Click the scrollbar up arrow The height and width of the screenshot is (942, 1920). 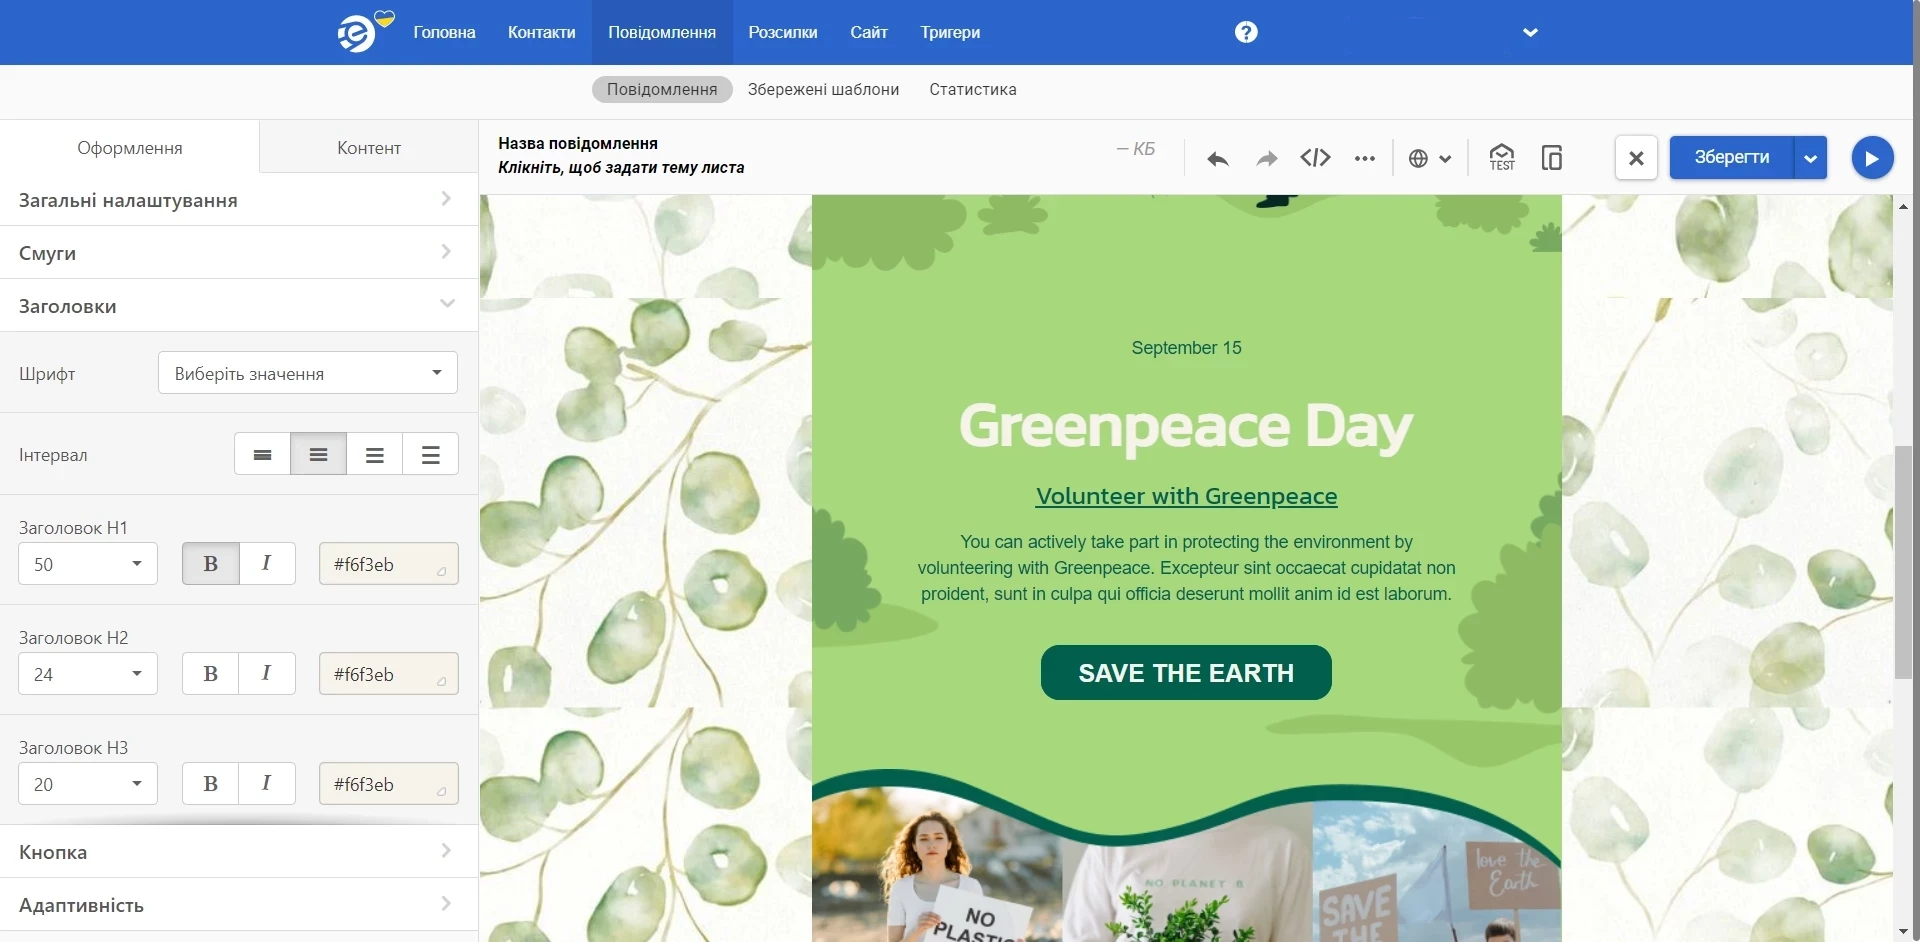point(1903,205)
